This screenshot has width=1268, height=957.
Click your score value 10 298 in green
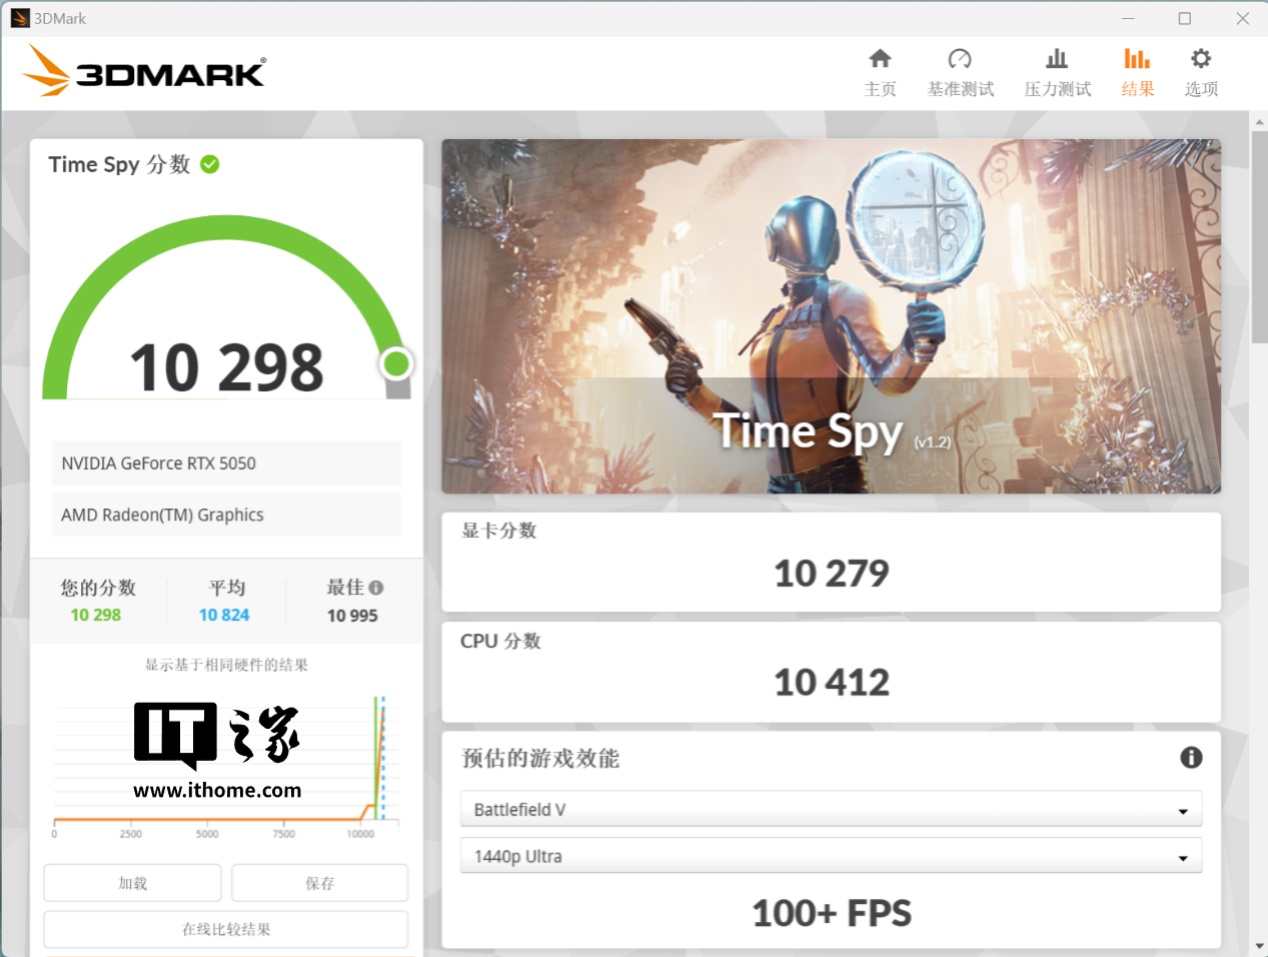(96, 615)
